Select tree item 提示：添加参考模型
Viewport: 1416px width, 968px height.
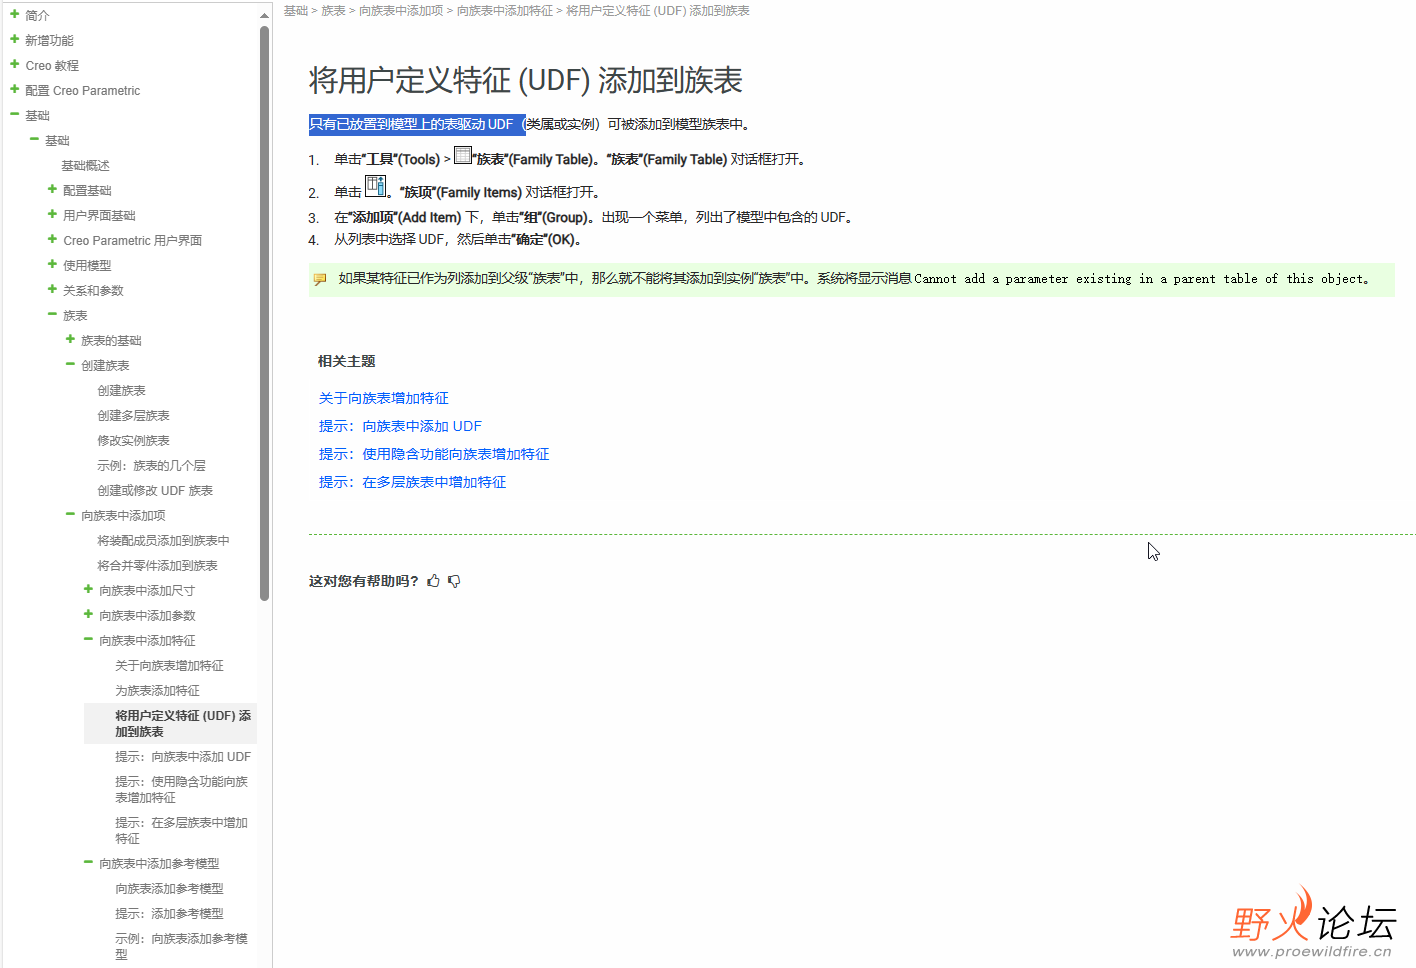point(169,913)
